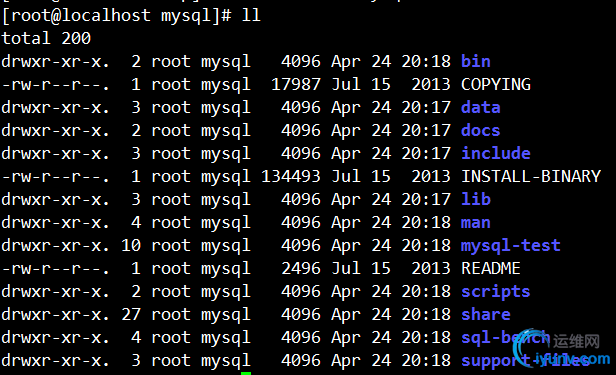
Task: Click the total 200 line
Action: [x=46, y=38]
